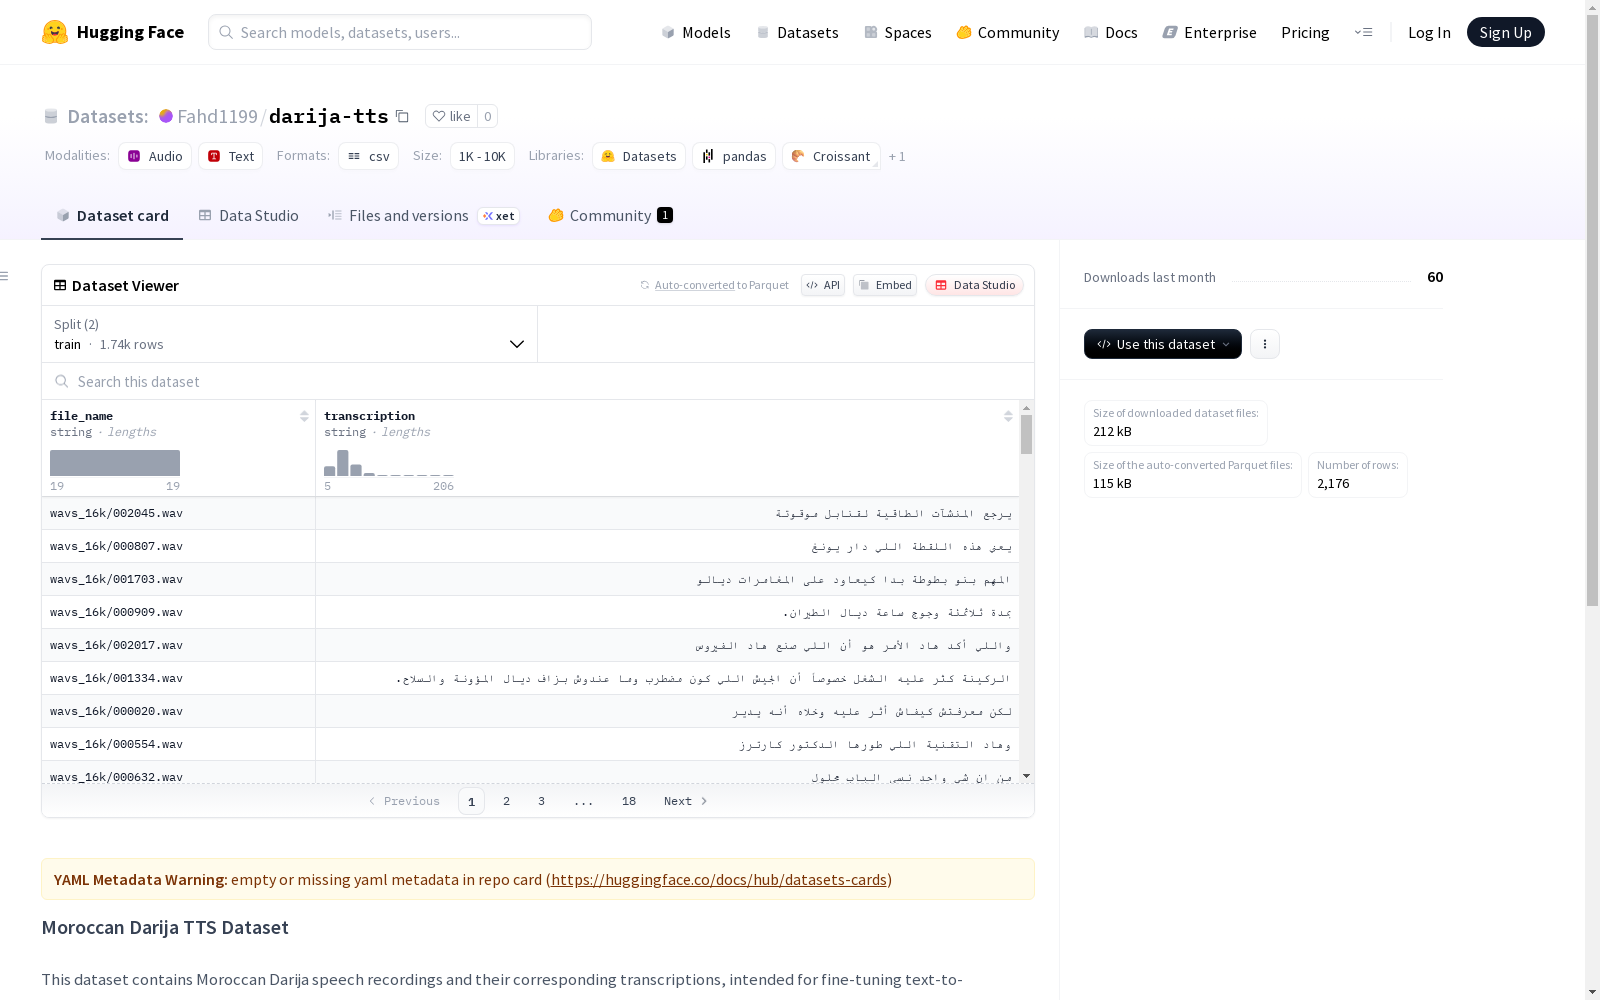Open the more navigation menu icon
This screenshot has width=1600, height=1000.
pos(1363,32)
